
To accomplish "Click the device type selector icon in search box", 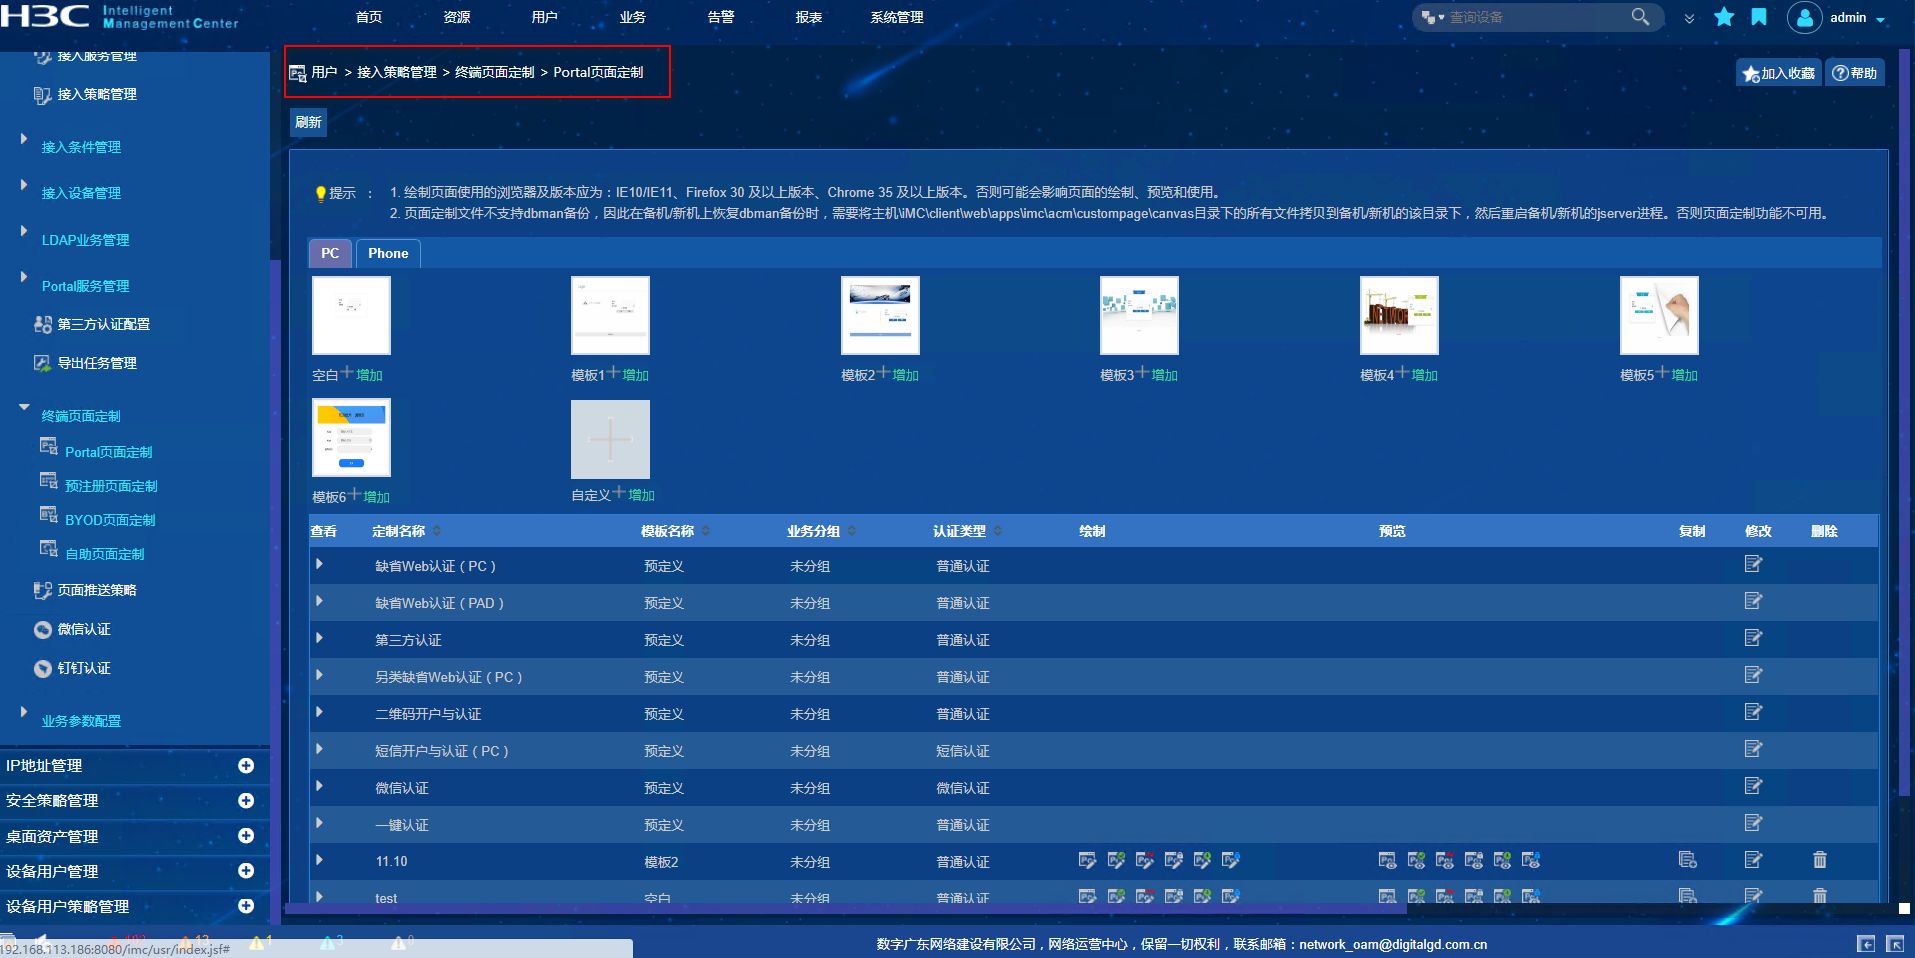I will coord(1432,17).
